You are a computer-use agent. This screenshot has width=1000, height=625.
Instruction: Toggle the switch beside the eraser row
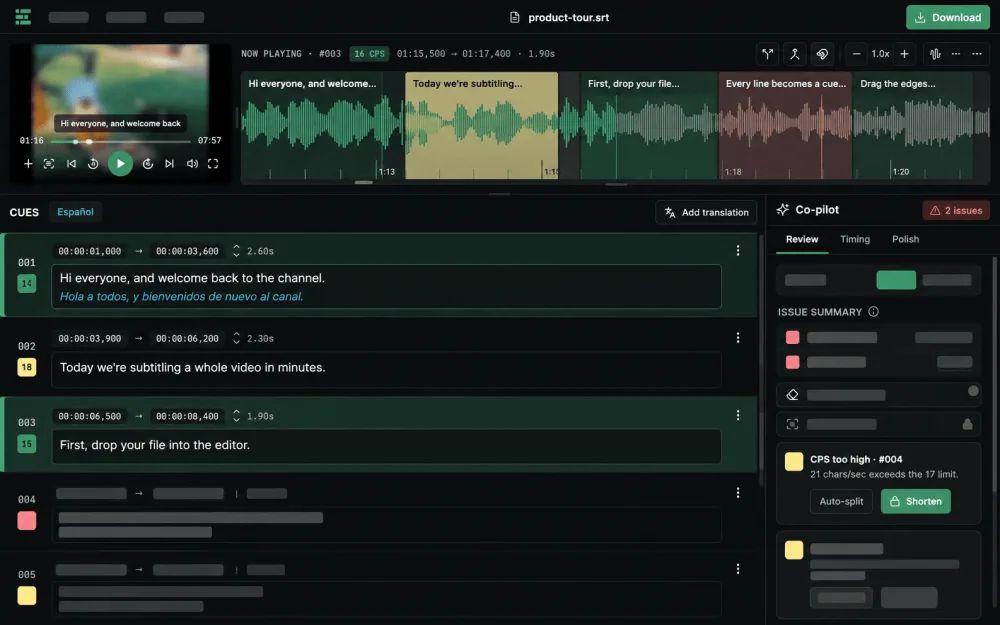[x=973, y=391]
